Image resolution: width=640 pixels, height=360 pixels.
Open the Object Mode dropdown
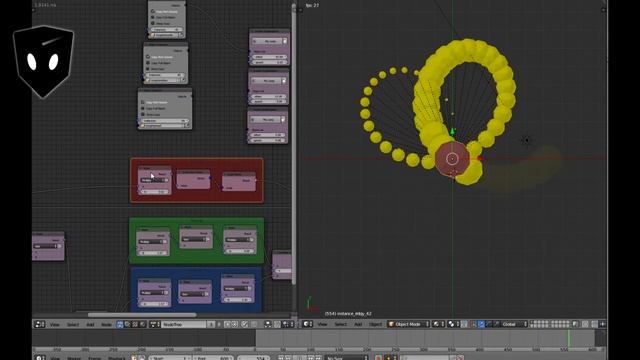tap(409, 324)
